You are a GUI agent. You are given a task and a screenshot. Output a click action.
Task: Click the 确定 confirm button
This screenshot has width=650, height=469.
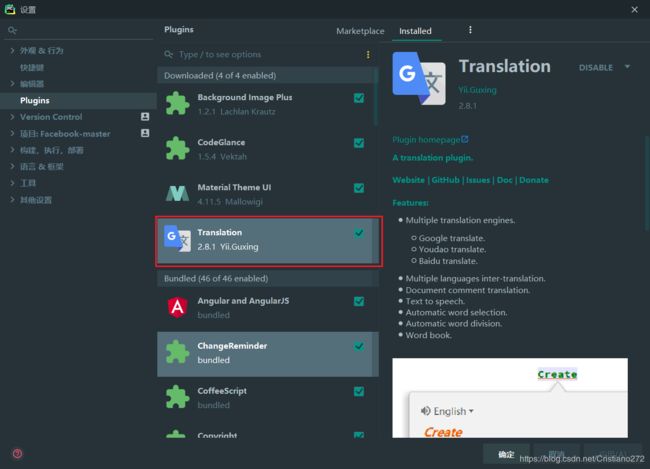pyautogui.click(x=506, y=454)
